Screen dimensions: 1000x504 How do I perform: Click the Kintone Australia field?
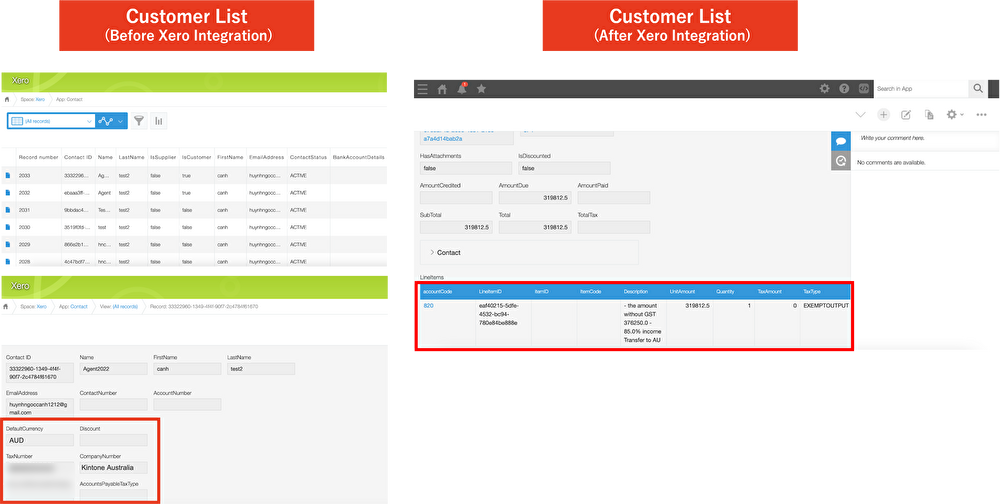click(x=114, y=468)
